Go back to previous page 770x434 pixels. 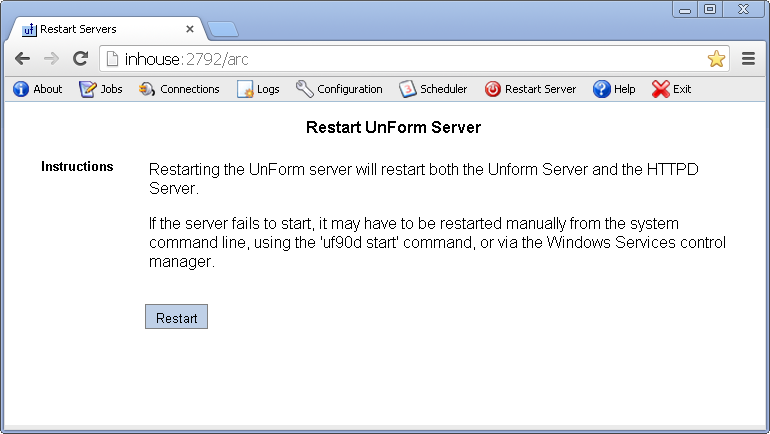22,59
